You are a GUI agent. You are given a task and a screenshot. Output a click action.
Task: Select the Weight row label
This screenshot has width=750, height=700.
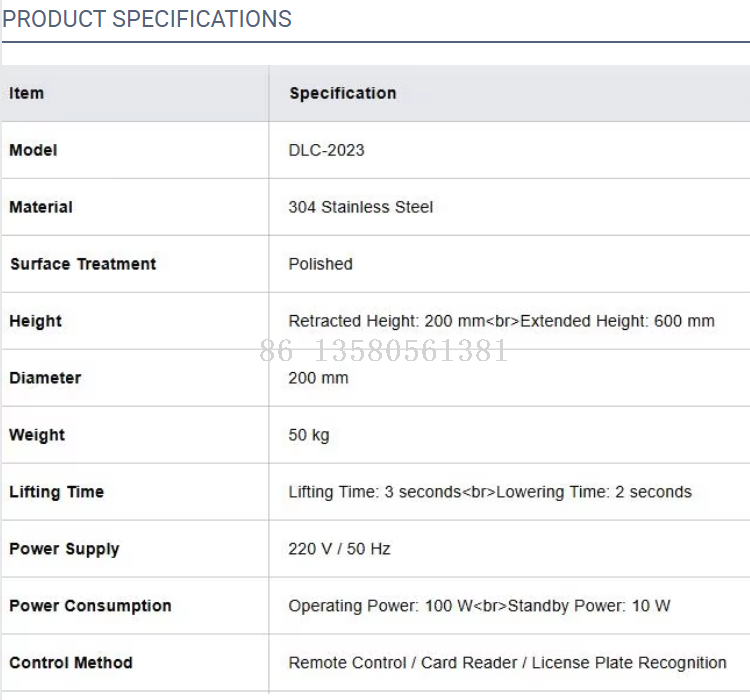[37, 435]
